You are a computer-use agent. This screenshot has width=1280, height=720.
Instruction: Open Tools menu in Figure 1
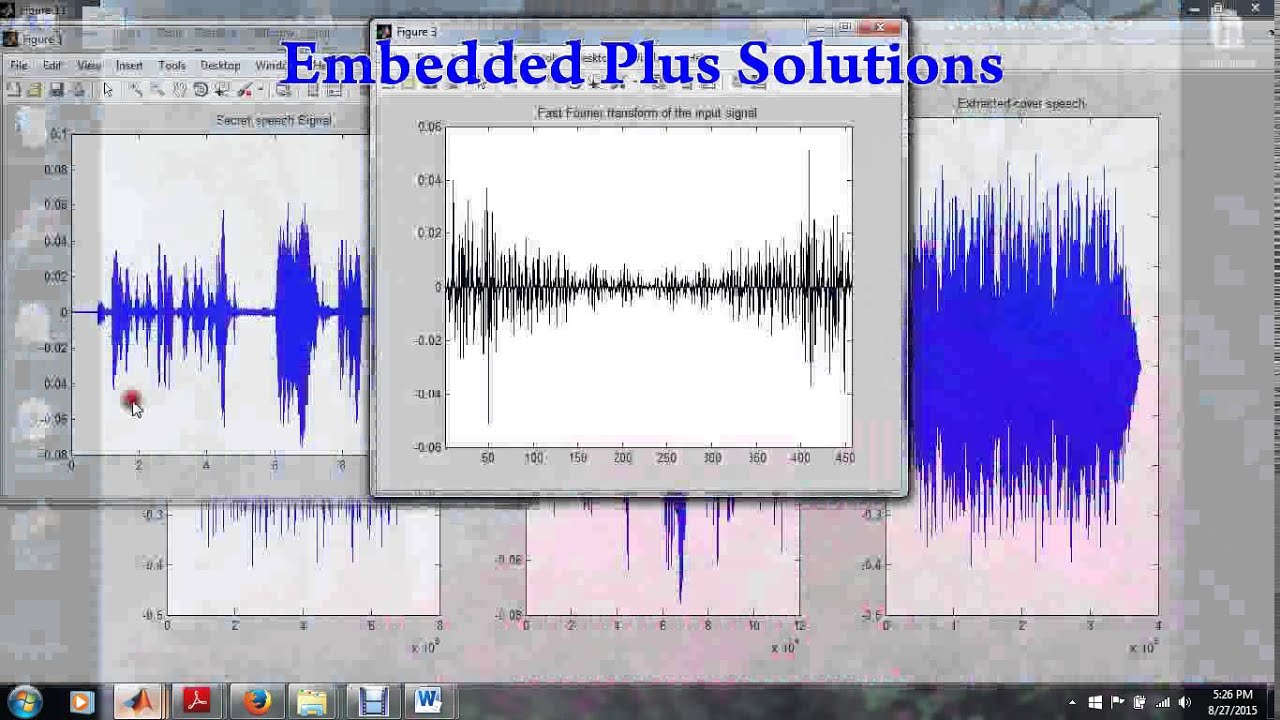(172, 65)
